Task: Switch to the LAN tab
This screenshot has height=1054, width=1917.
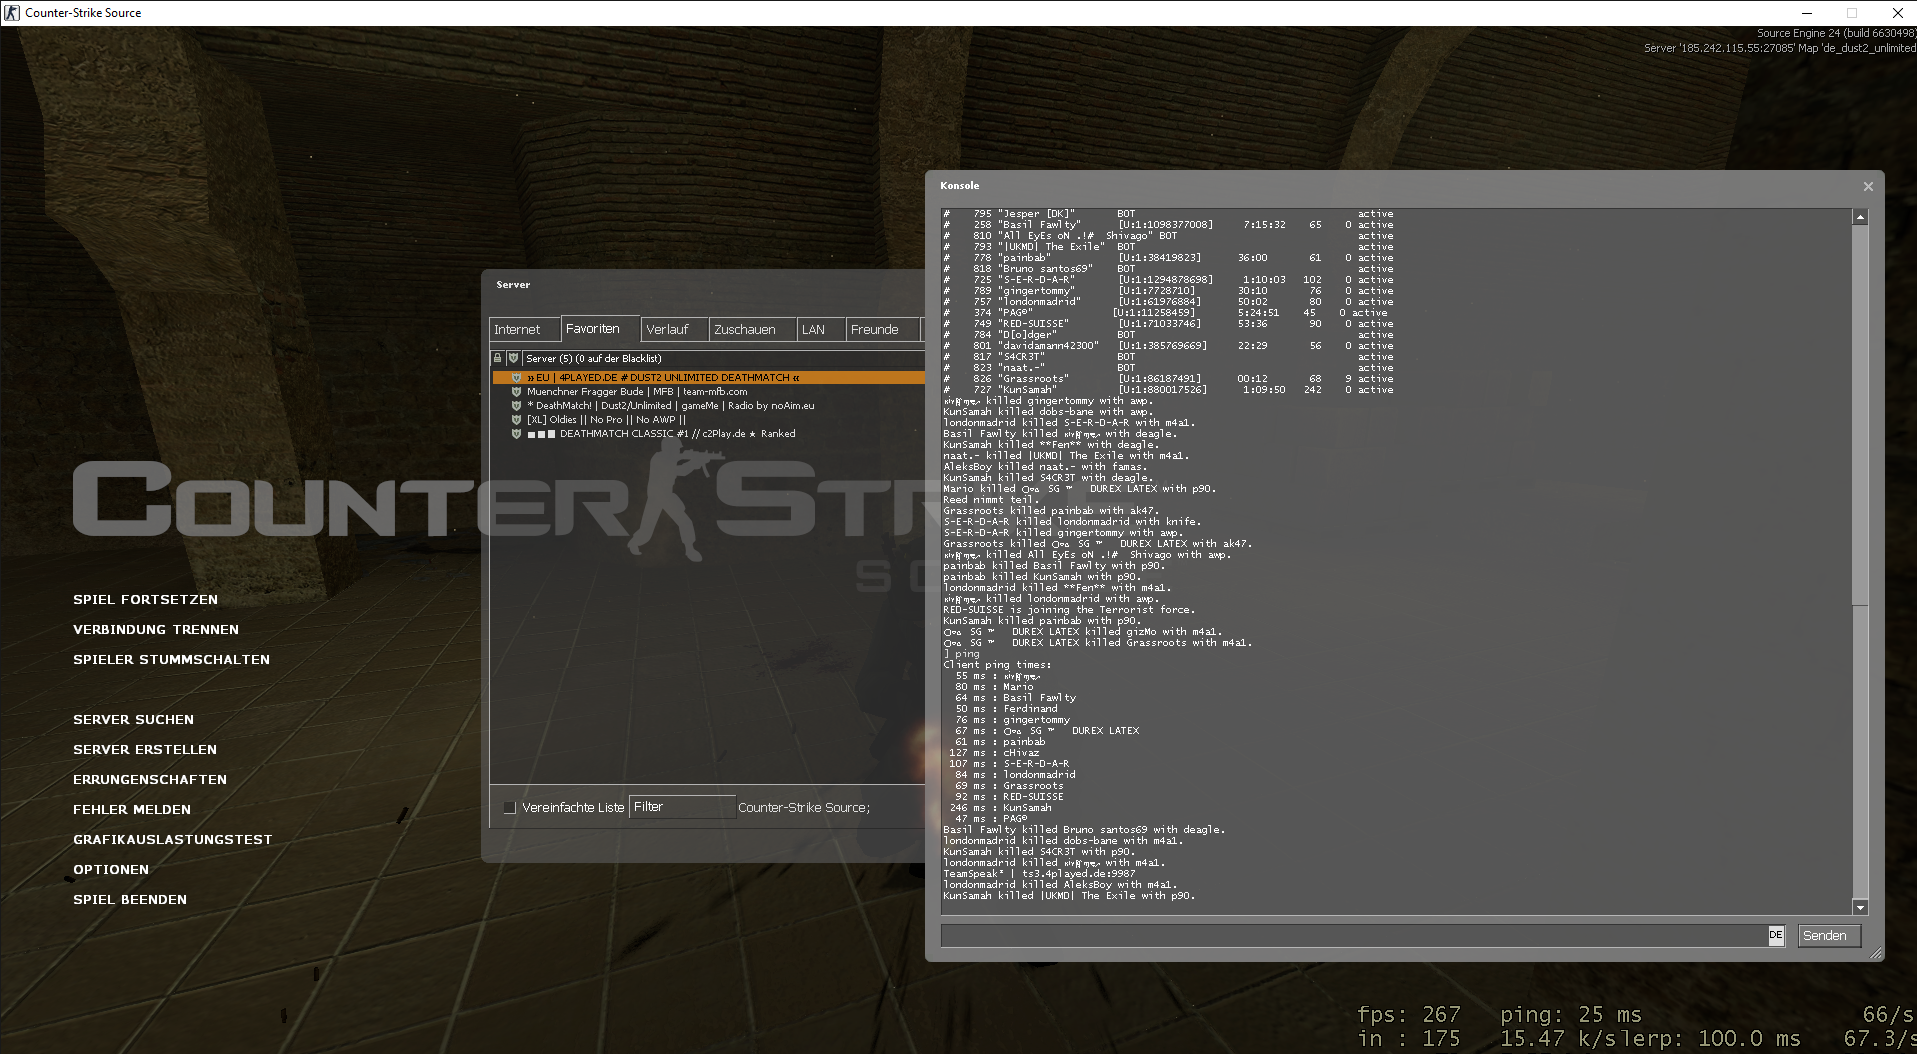Action: pyautogui.click(x=820, y=329)
